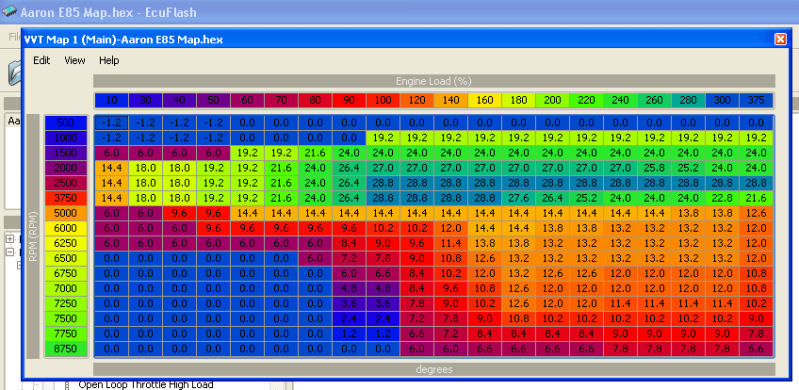Open the Help menu in VVT Map window
Screen dimensions: 799x390
tap(109, 60)
